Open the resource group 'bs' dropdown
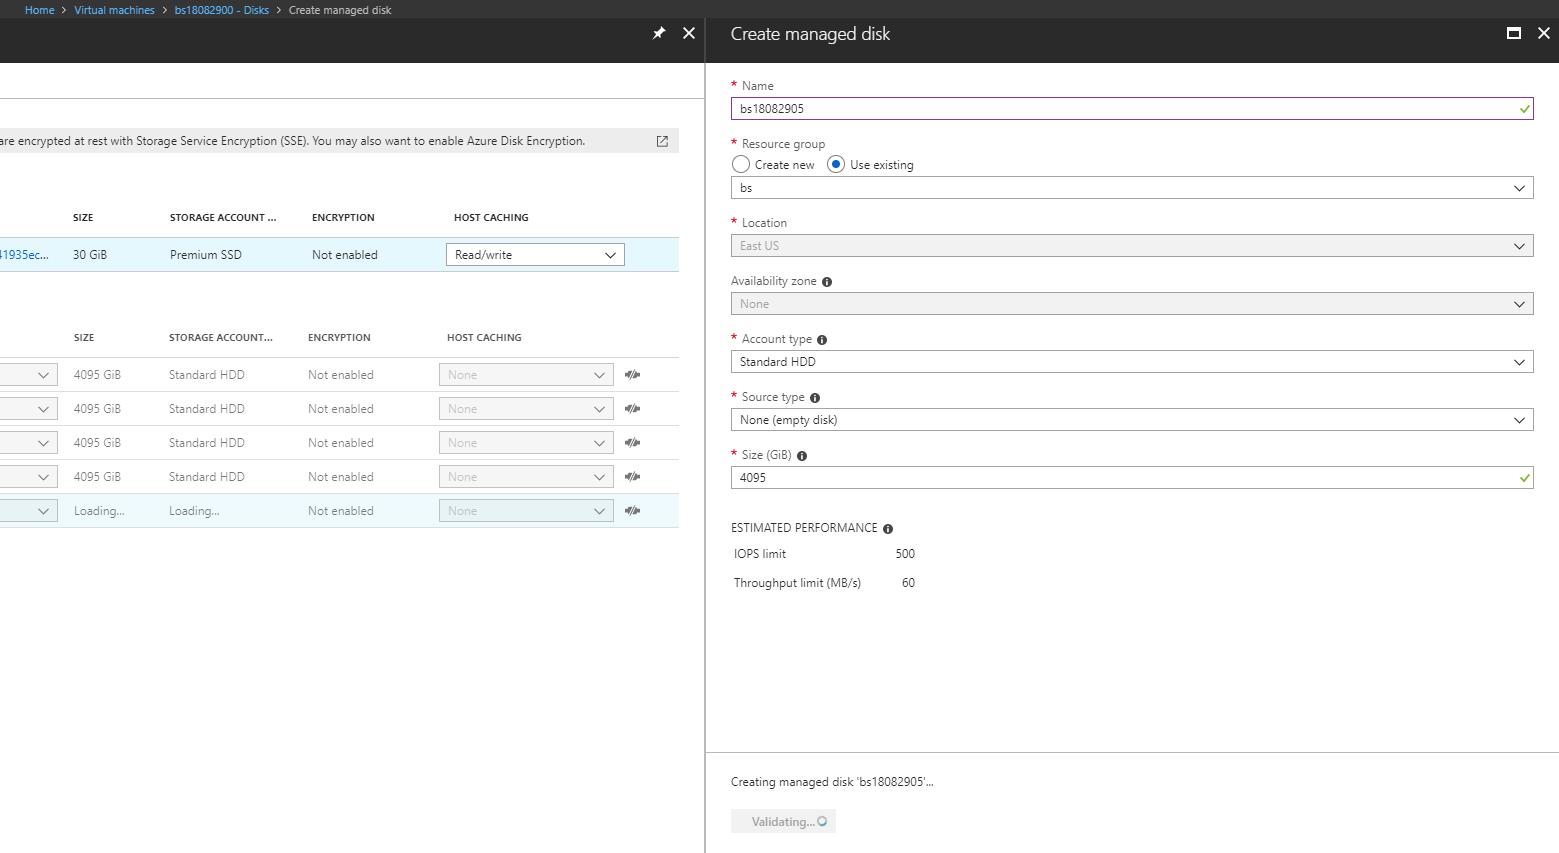 [1131, 188]
